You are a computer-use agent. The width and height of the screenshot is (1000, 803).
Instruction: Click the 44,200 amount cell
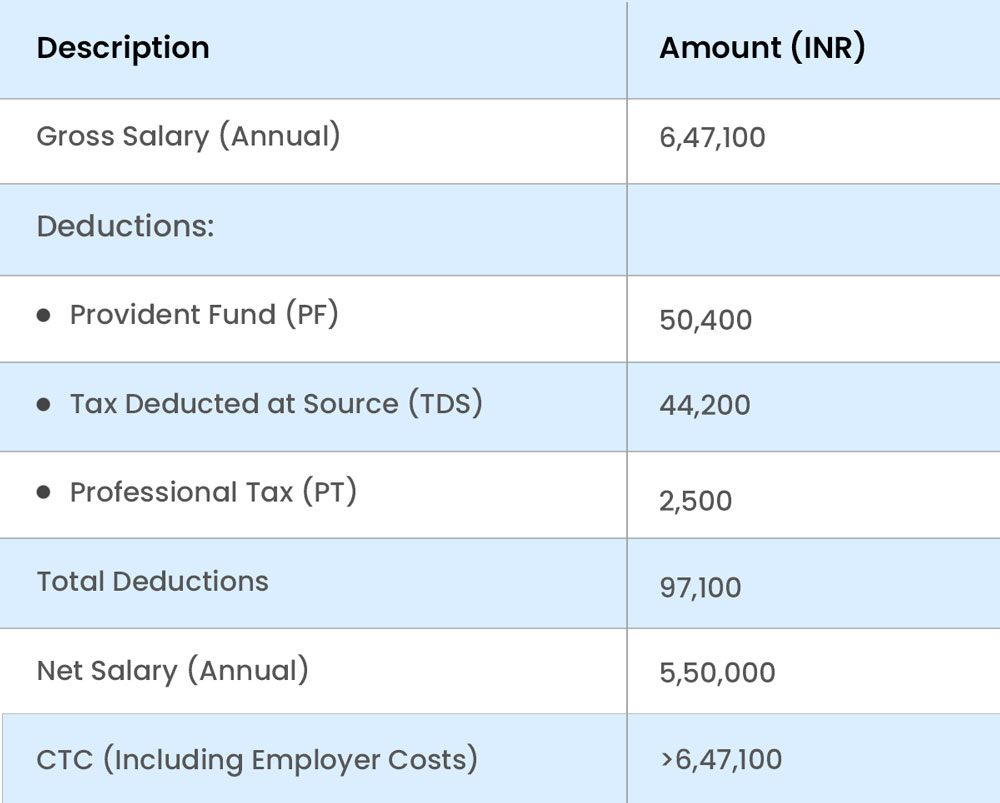point(704,406)
